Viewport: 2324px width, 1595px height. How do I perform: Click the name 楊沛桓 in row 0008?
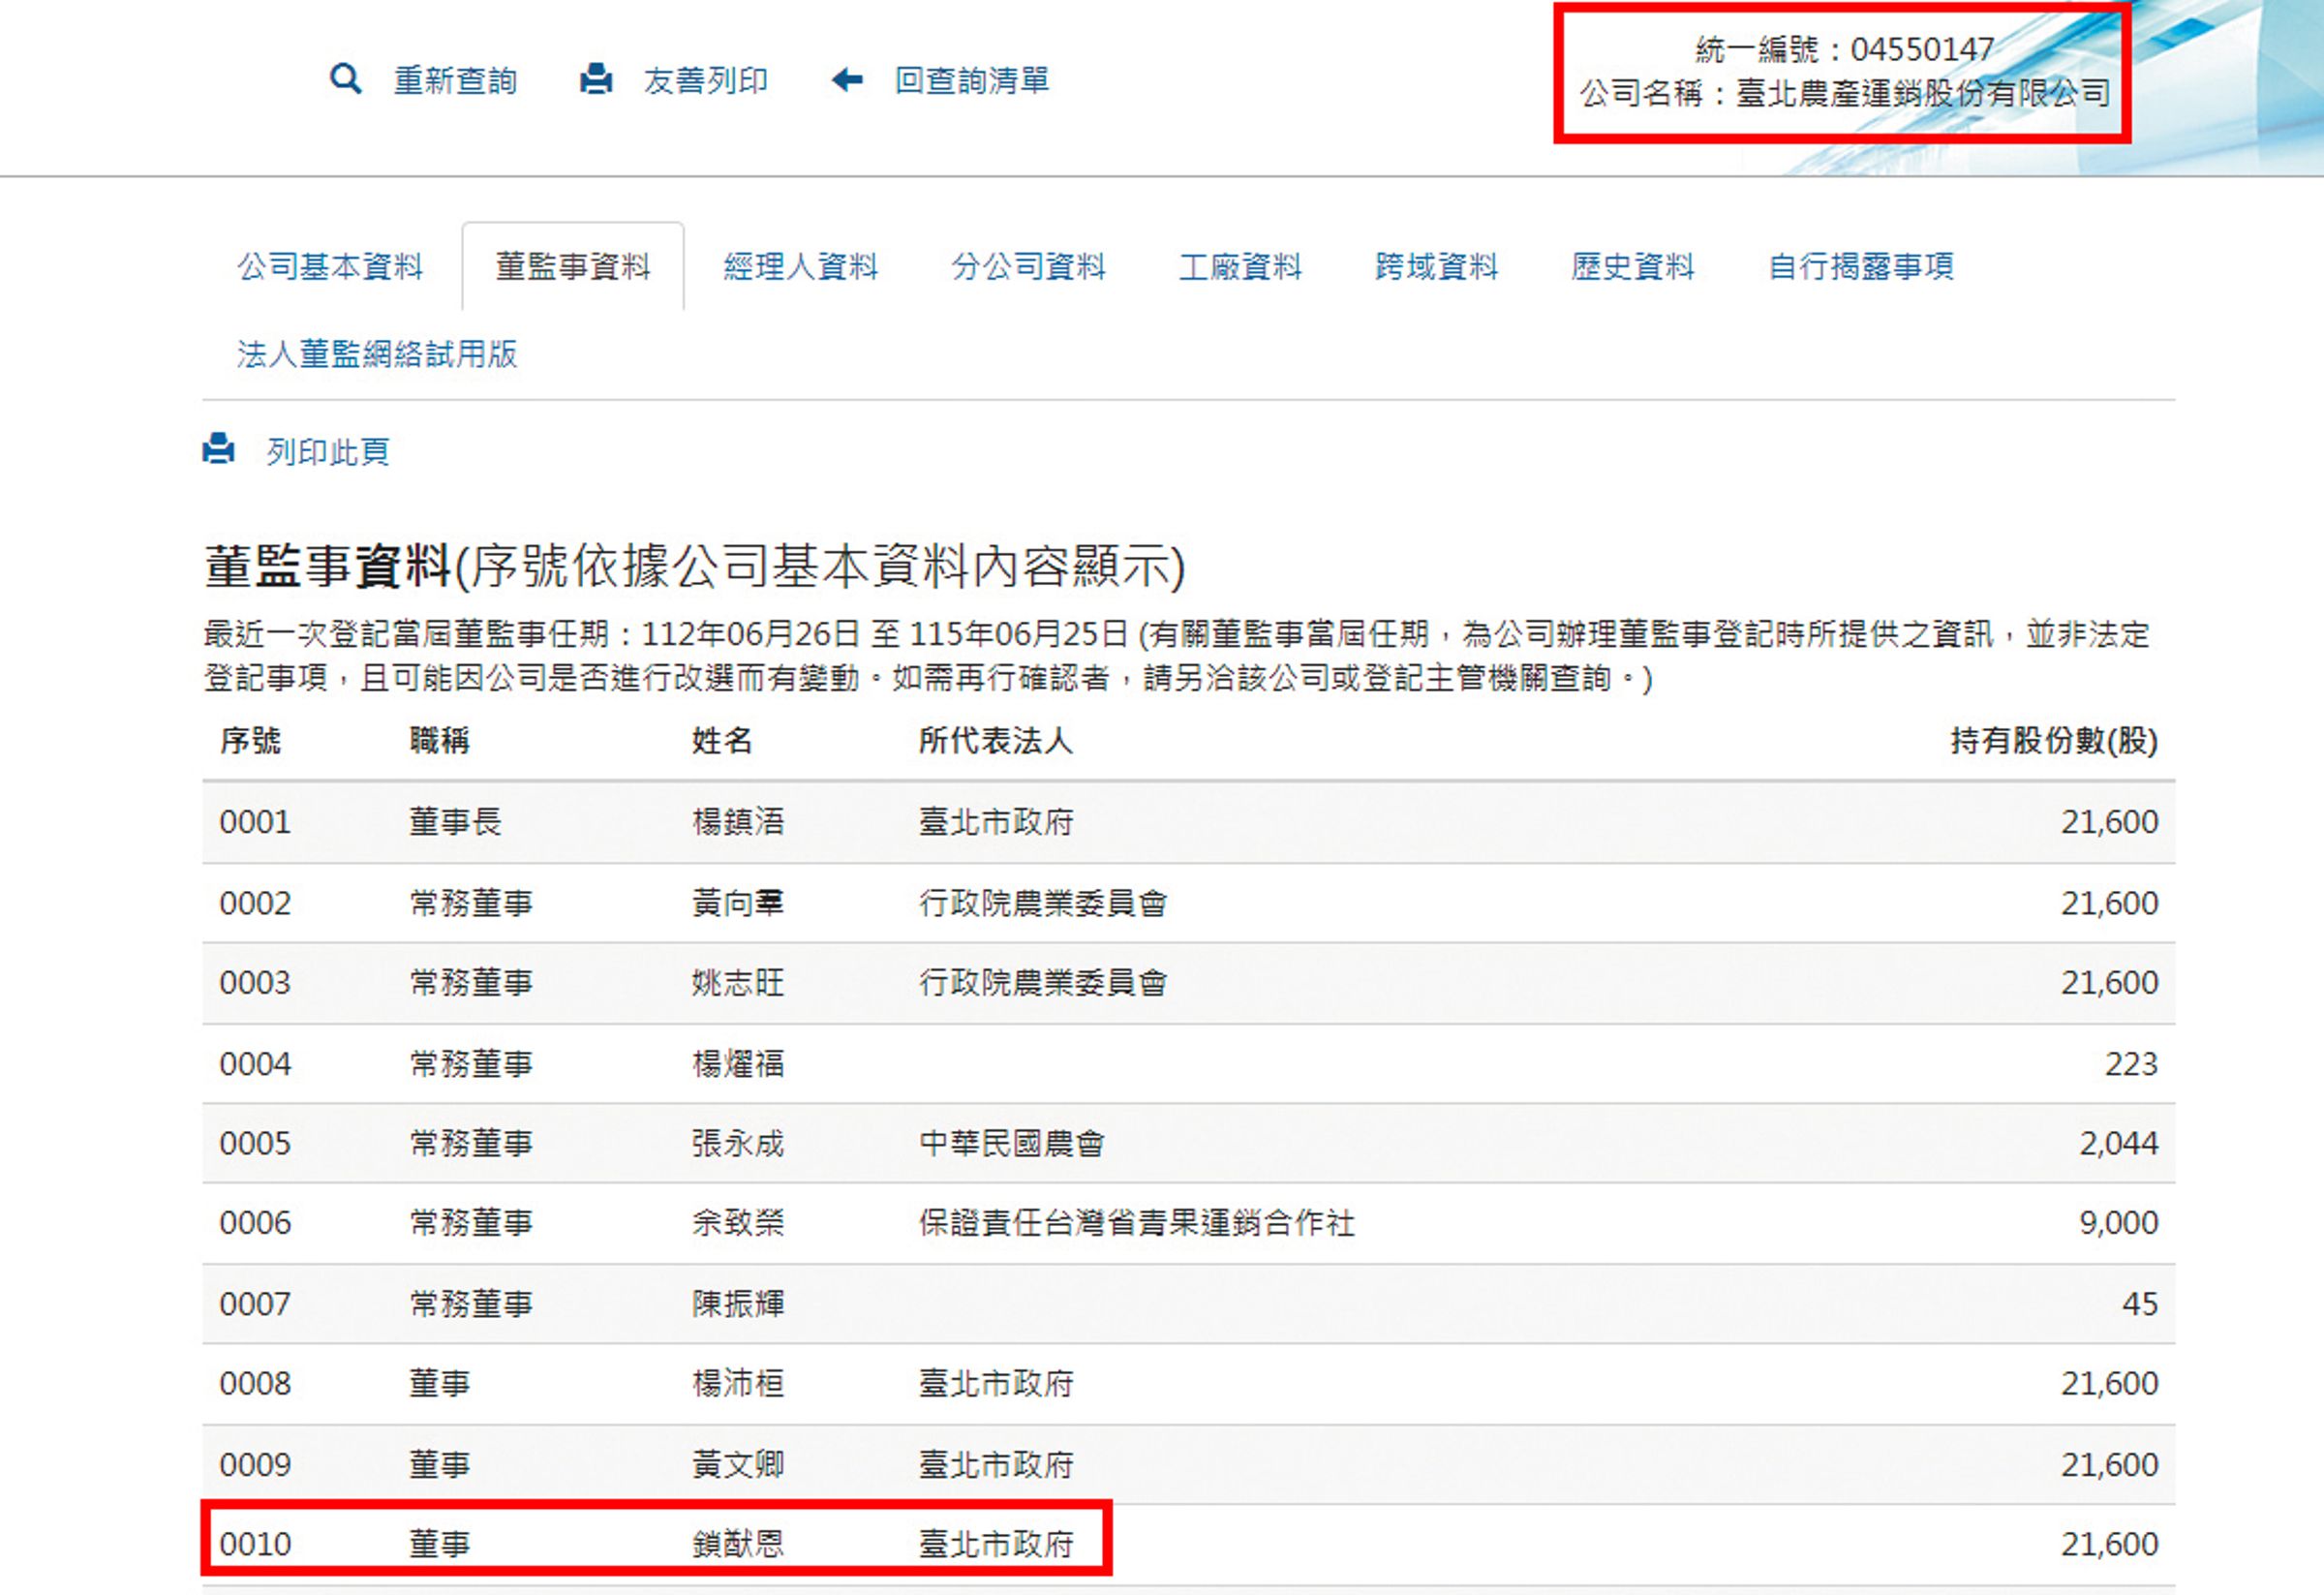738,1384
